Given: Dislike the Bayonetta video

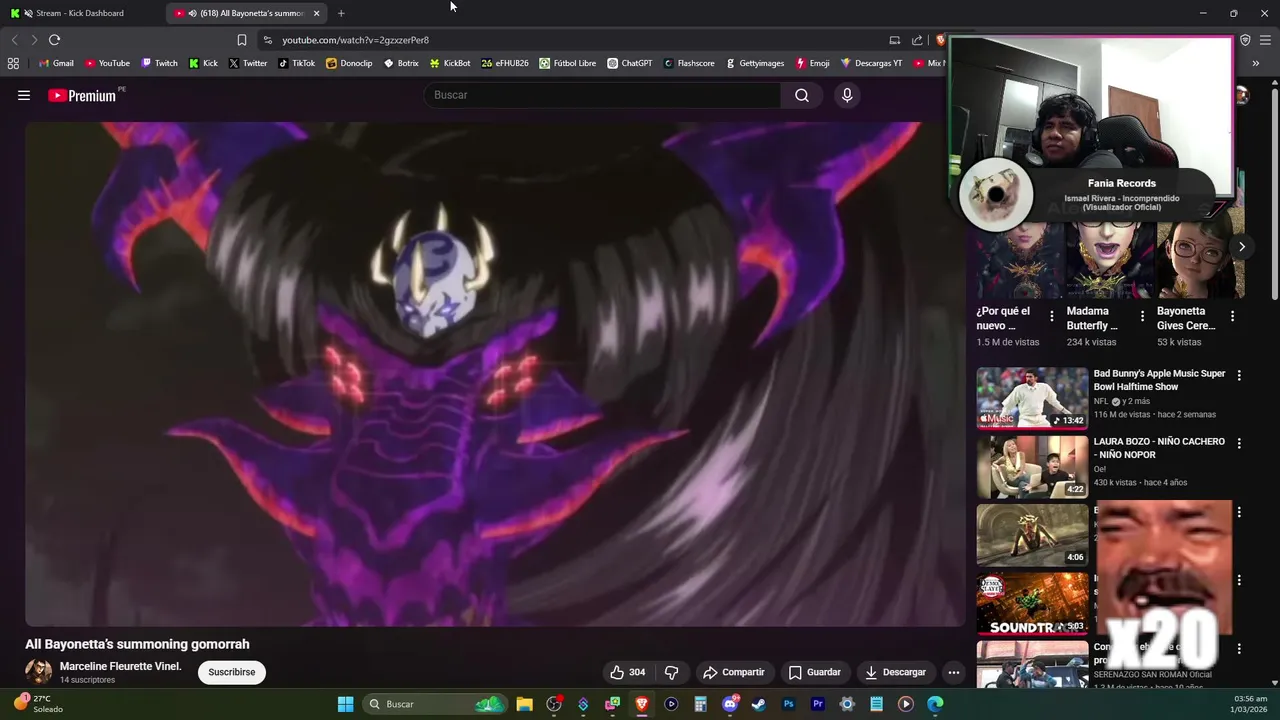Looking at the screenshot, I should click(672, 672).
